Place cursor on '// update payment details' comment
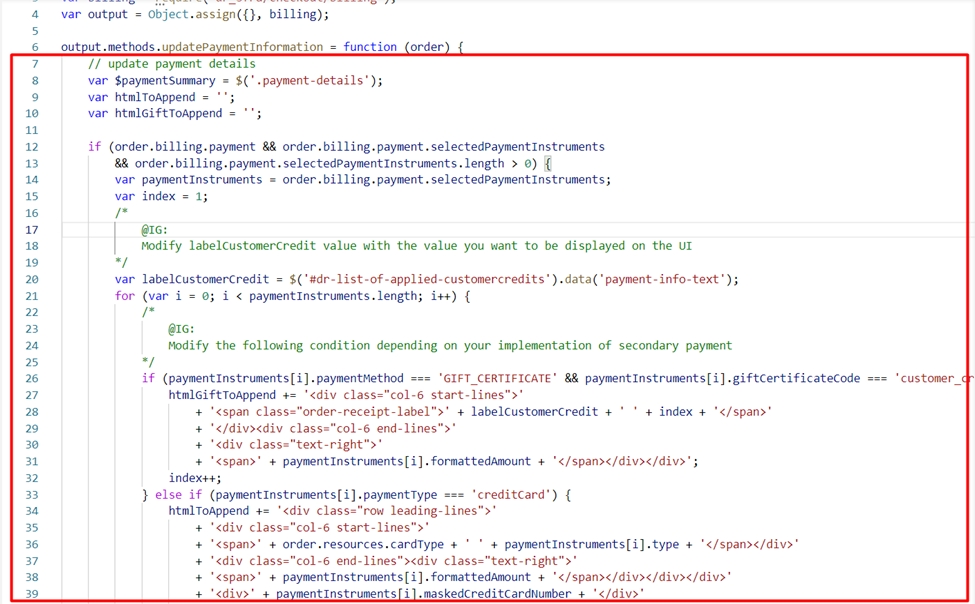 click(171, 64)
